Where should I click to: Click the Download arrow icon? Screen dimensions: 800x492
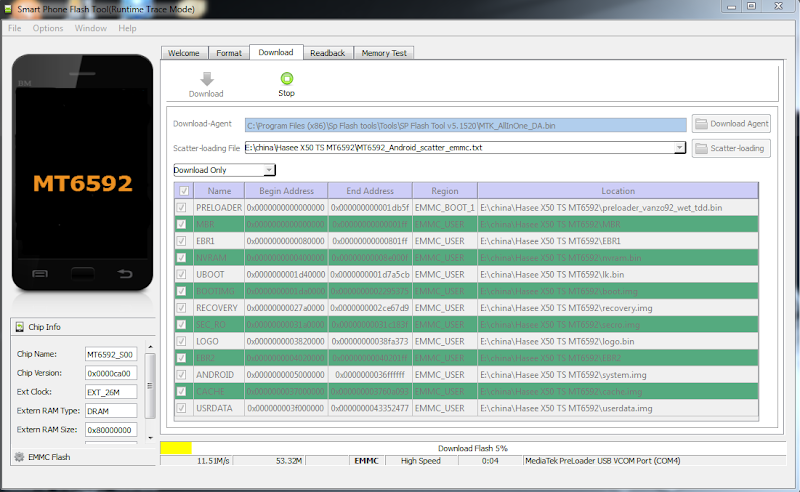click(207, 79)
